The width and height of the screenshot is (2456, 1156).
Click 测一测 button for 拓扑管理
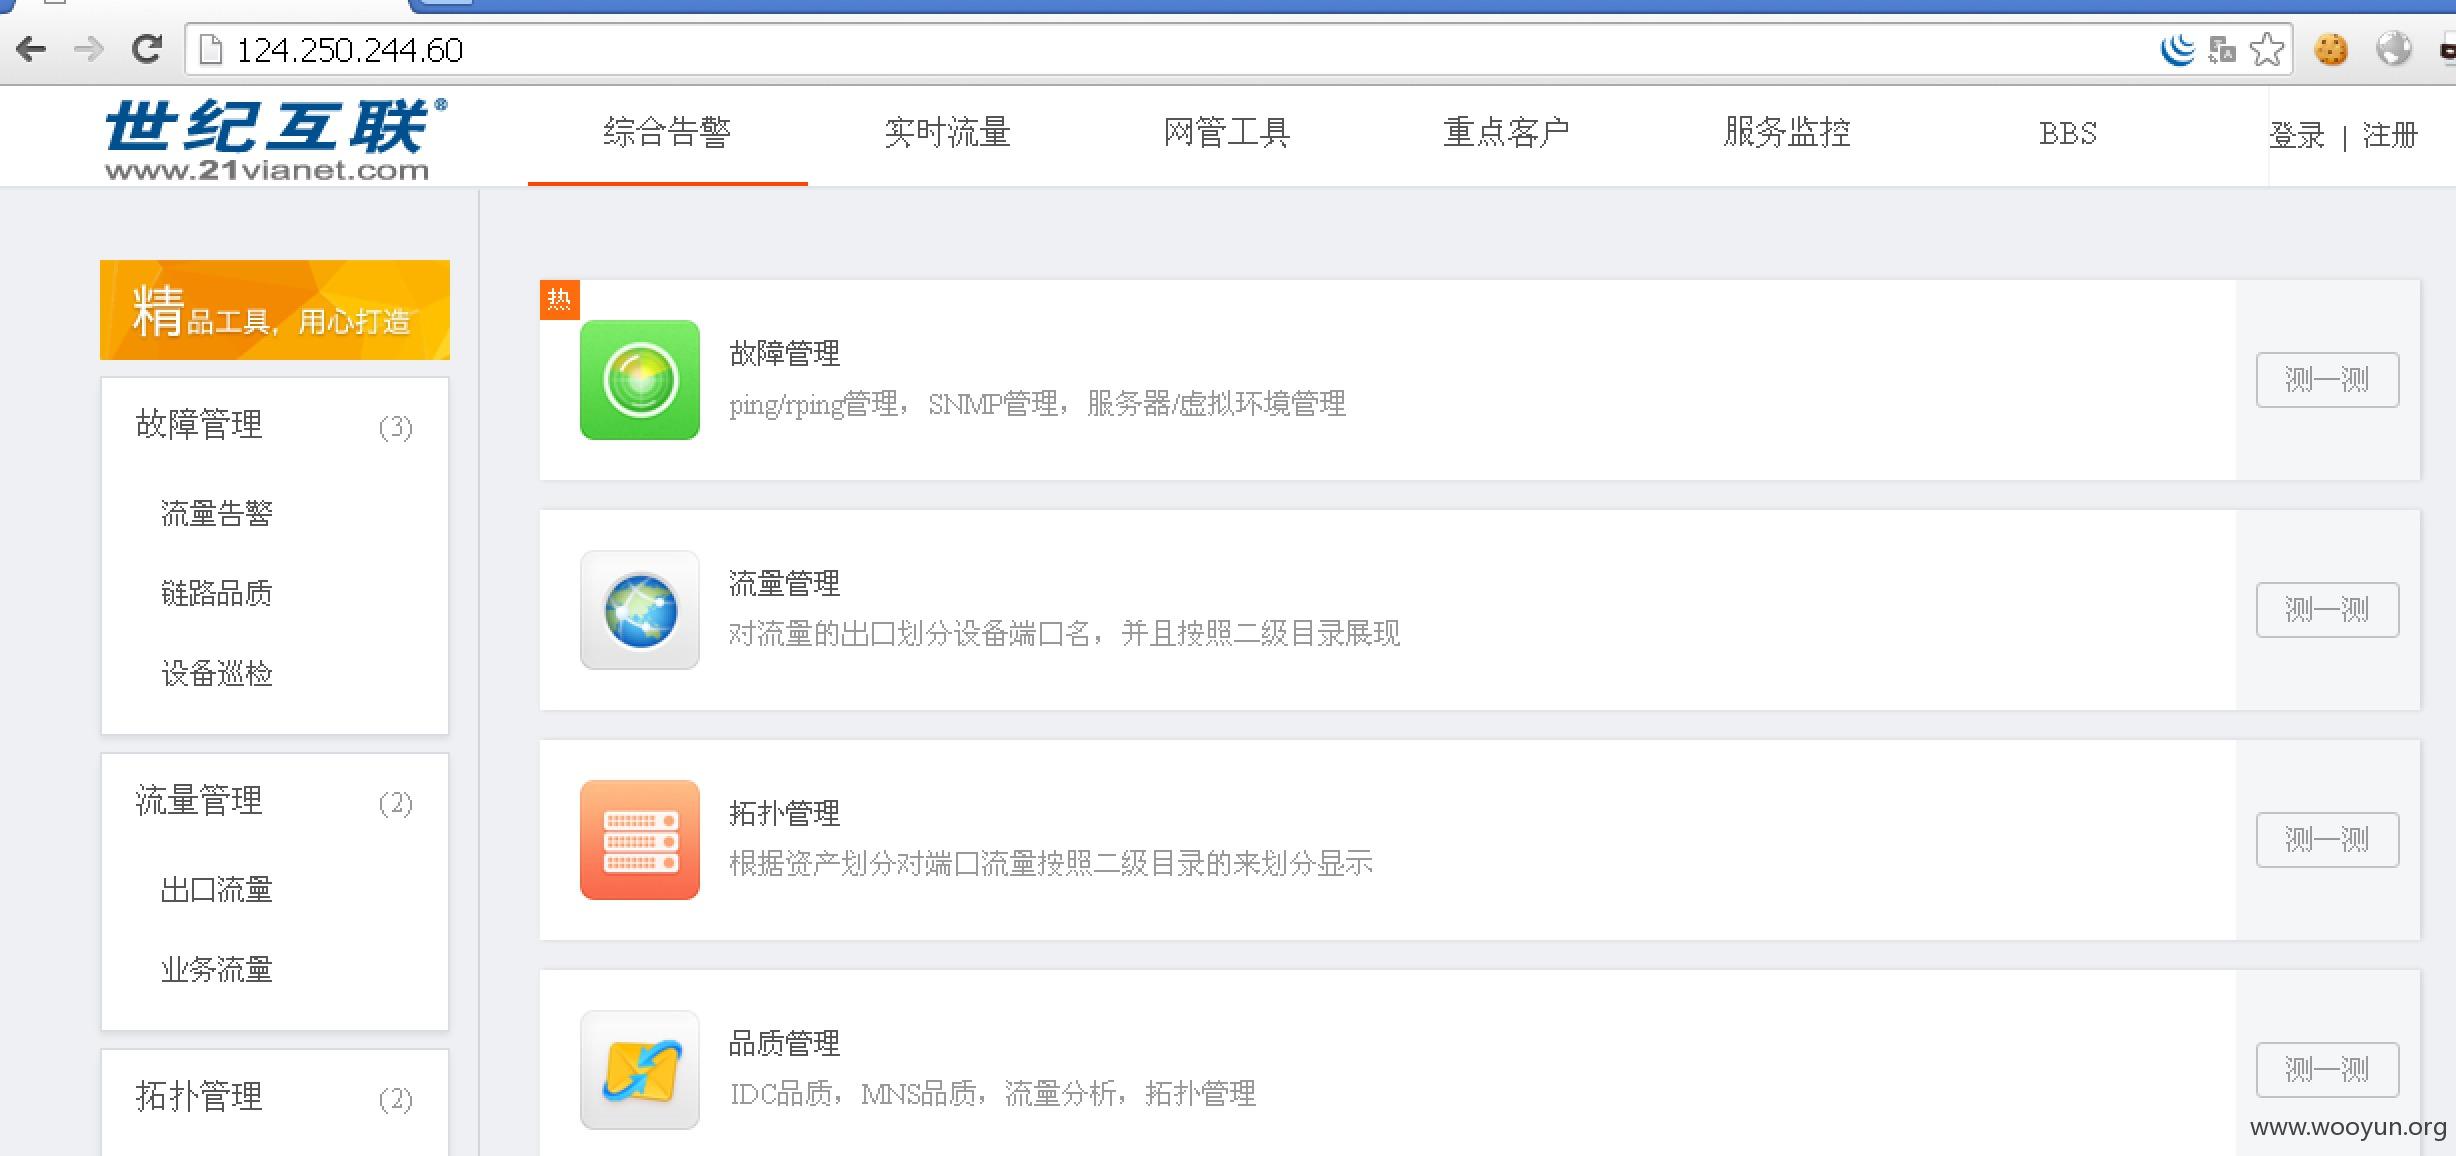2327,840
